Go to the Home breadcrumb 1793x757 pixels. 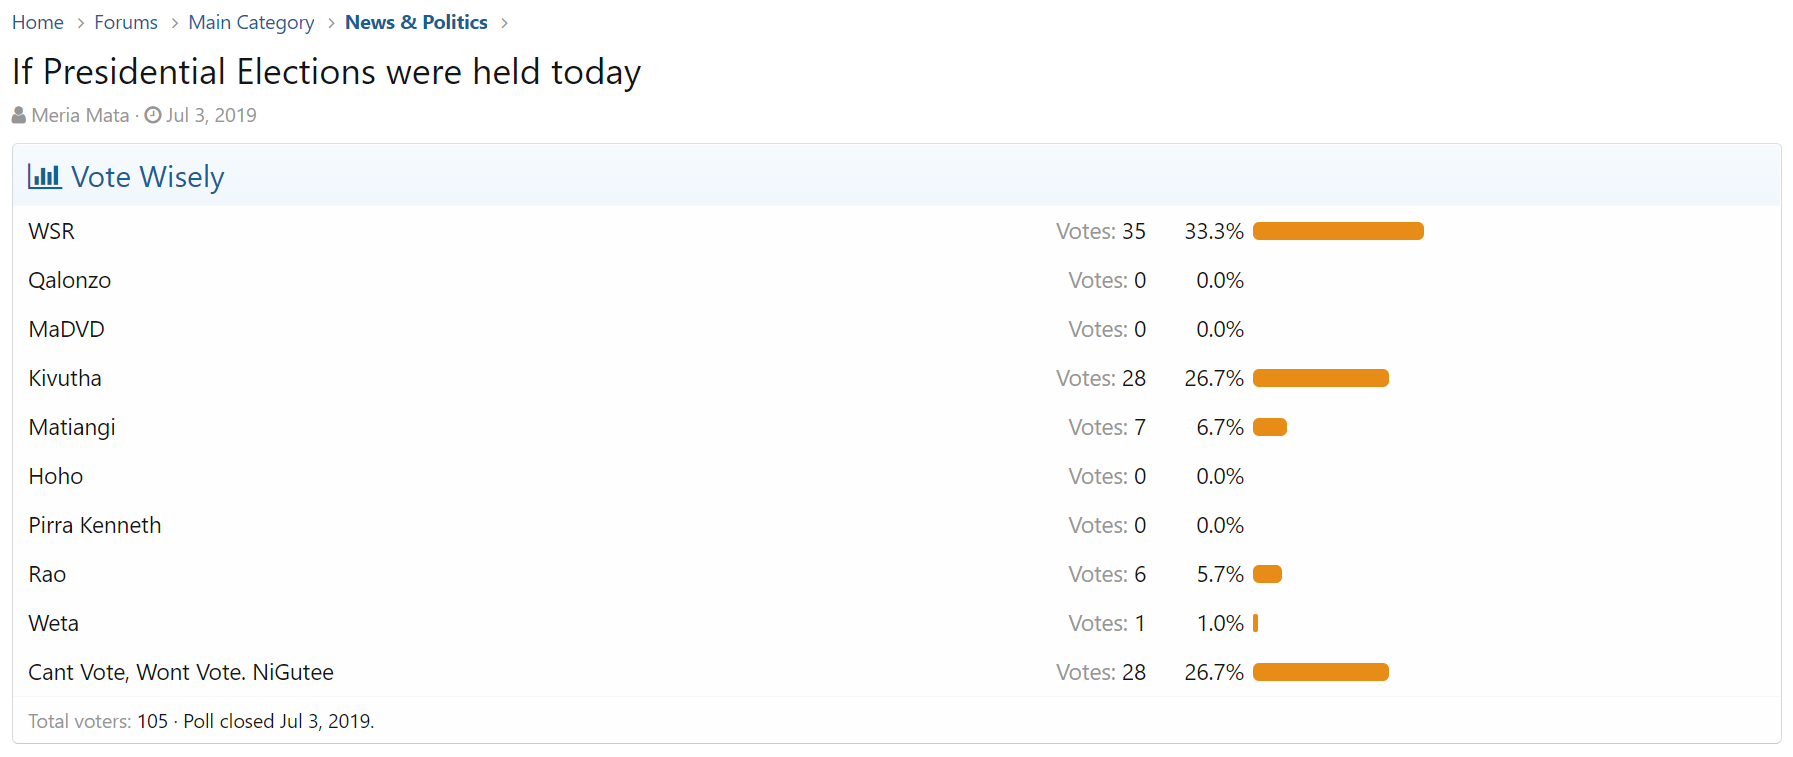tap(38, 22)
